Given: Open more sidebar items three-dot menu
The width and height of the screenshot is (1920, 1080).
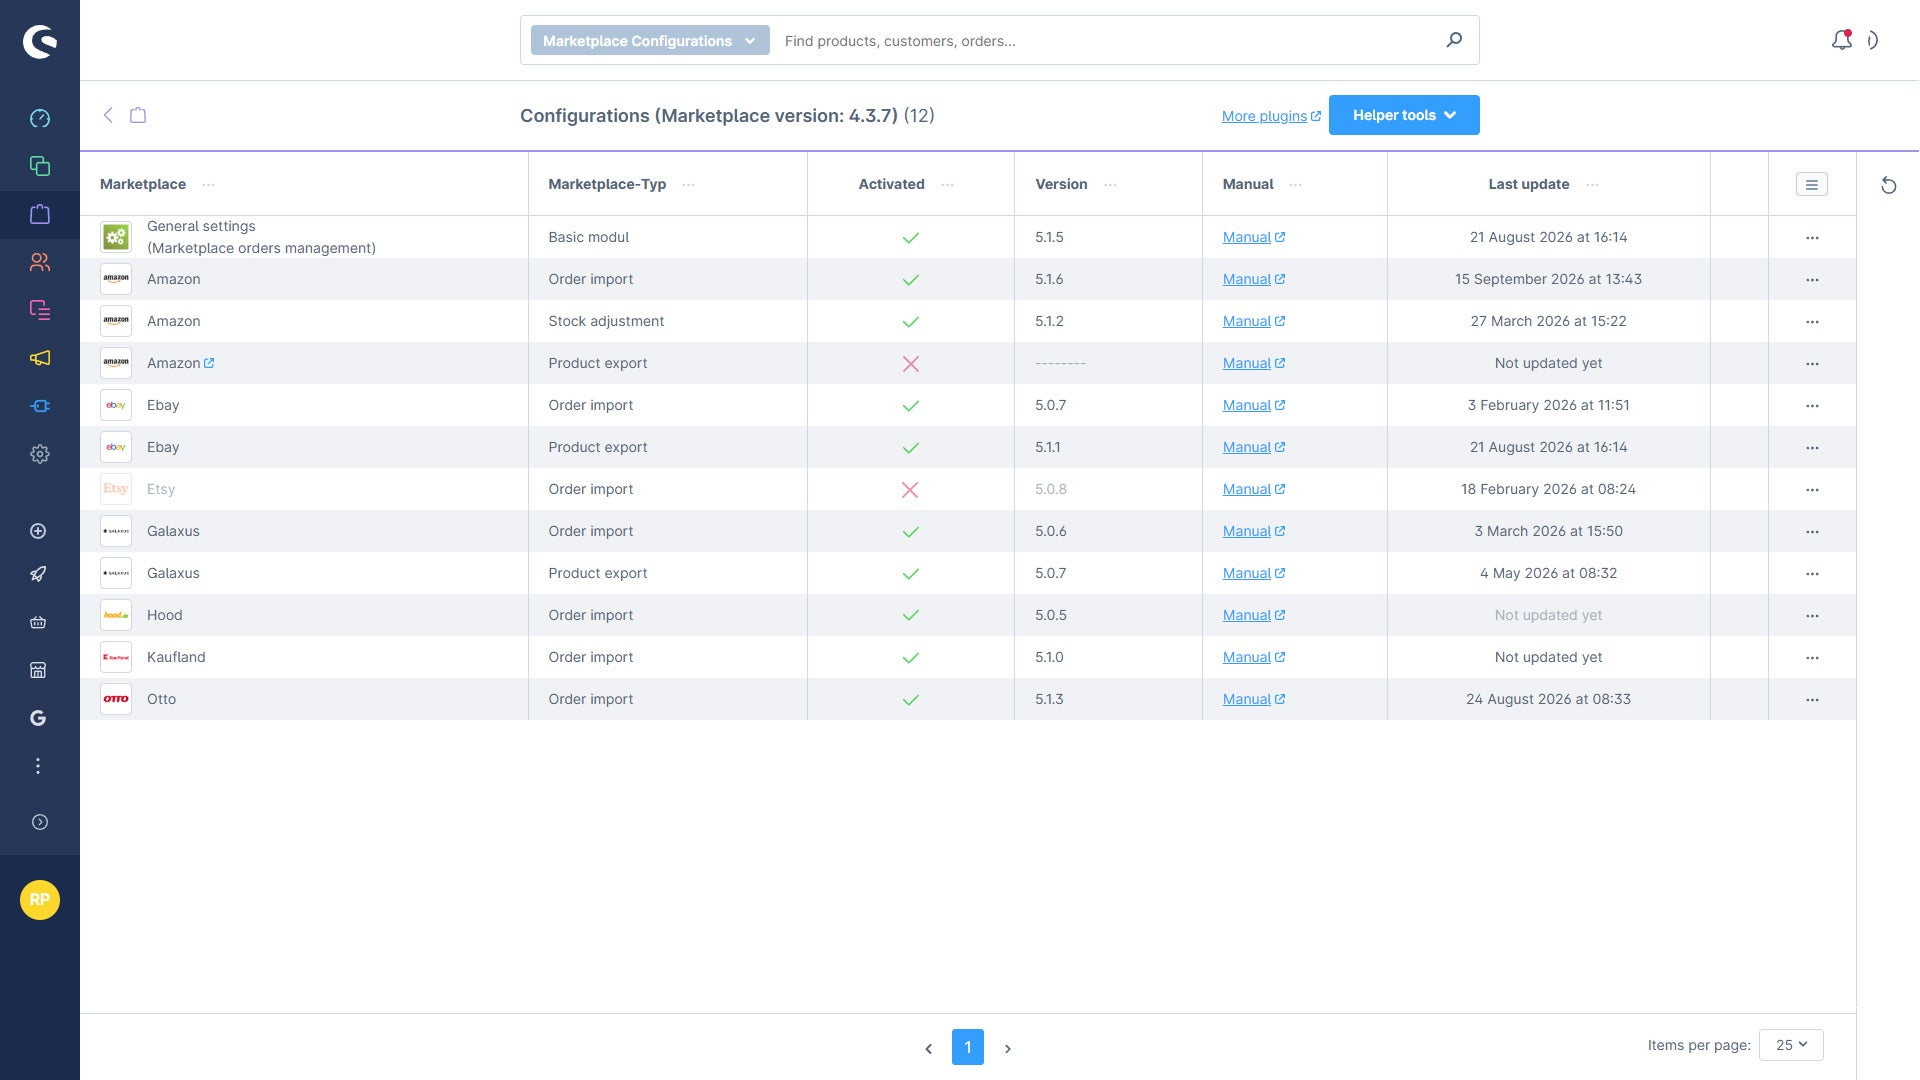Looking at the screenshot, I should pyautogui.click(x=38, y=766).
